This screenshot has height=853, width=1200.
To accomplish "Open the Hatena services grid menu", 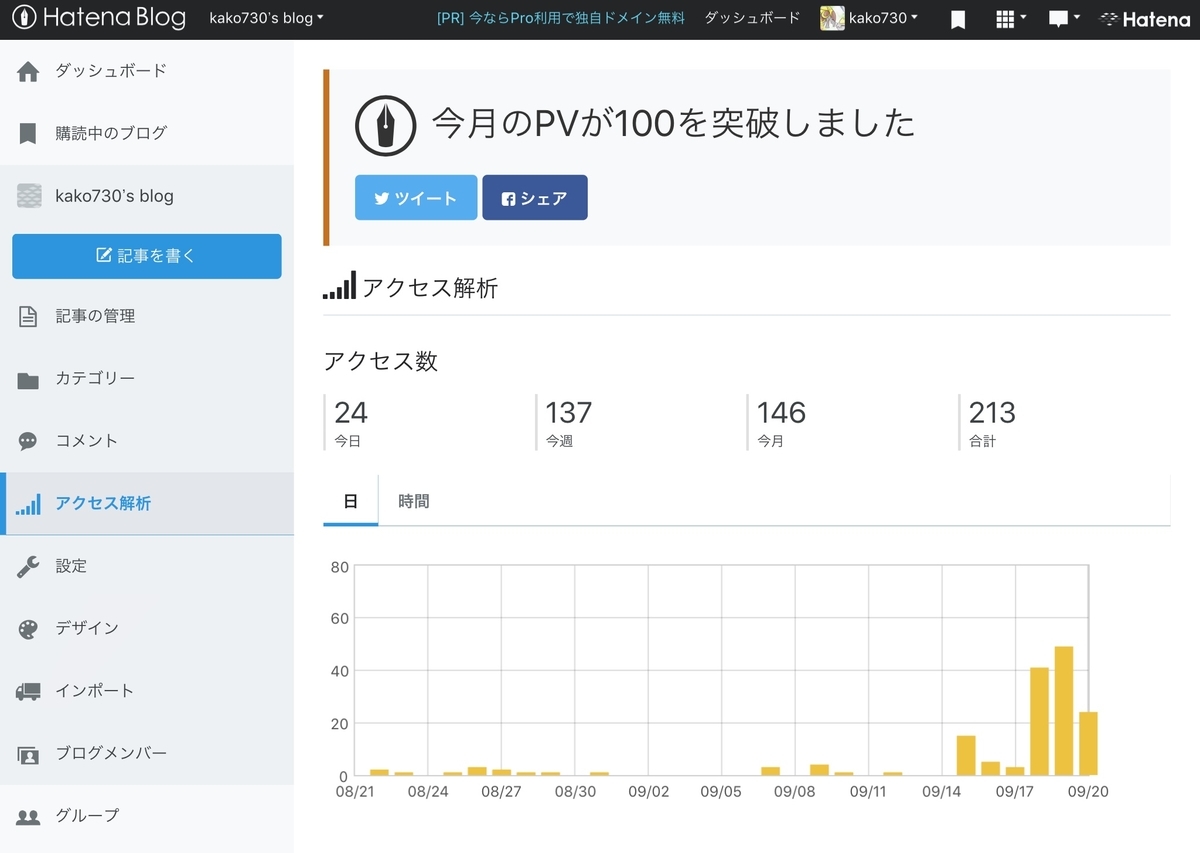I will coord(1012,19).
